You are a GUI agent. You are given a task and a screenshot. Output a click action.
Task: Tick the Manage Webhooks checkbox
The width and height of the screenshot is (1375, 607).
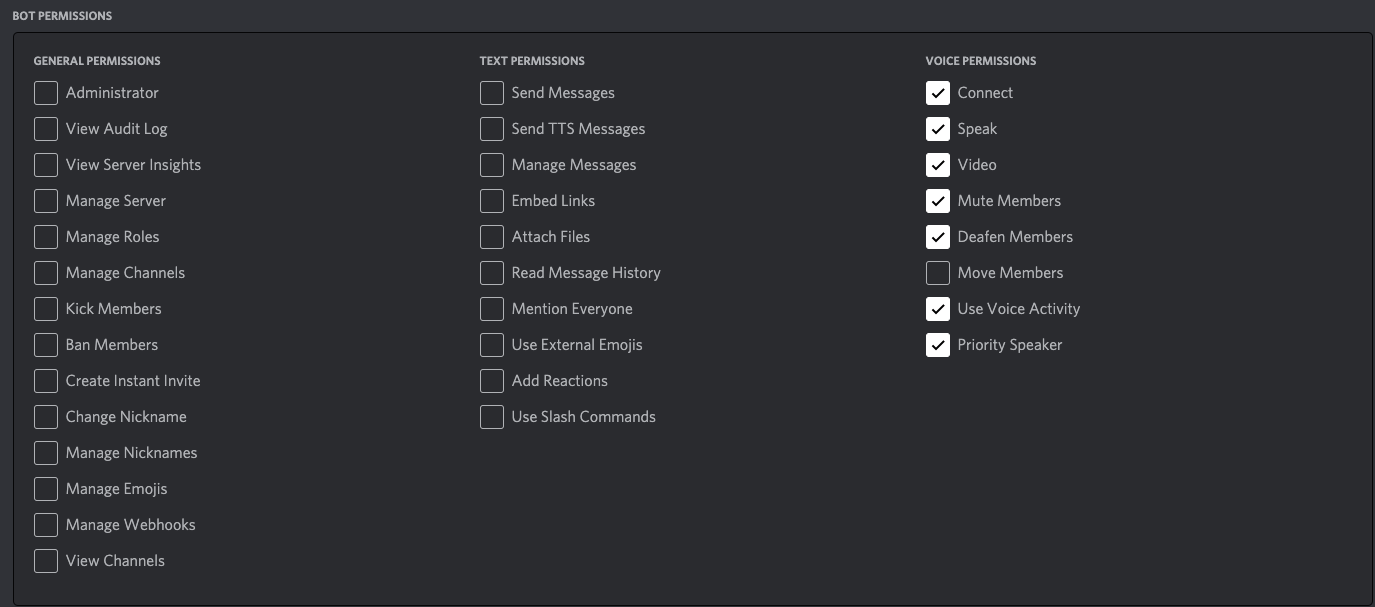(46, 525)
